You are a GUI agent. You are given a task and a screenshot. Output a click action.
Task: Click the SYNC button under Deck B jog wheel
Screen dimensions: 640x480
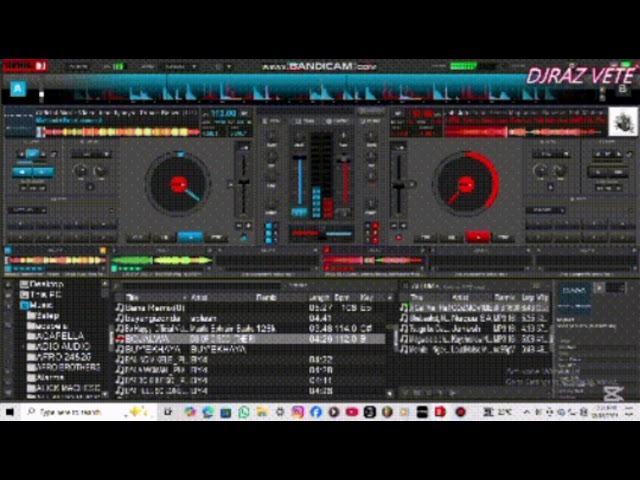coord(504,237)
